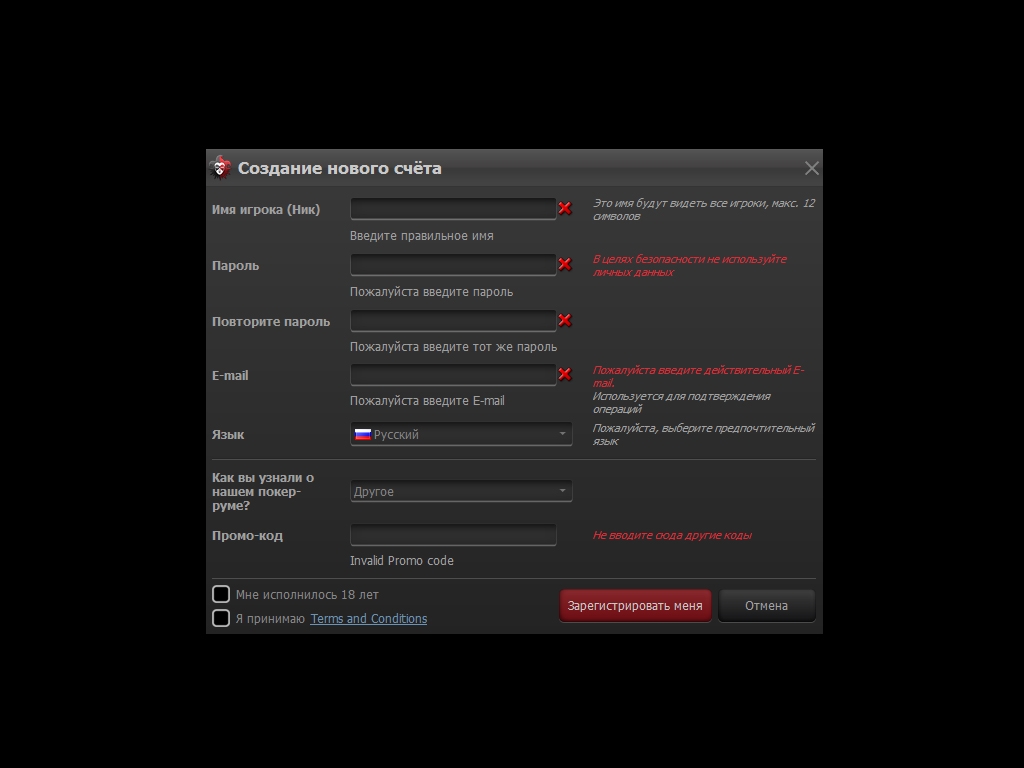Open the Terms and Conditions link
Screen dimensions: 1024x768
pyautogui.click(x=368, y=619)
